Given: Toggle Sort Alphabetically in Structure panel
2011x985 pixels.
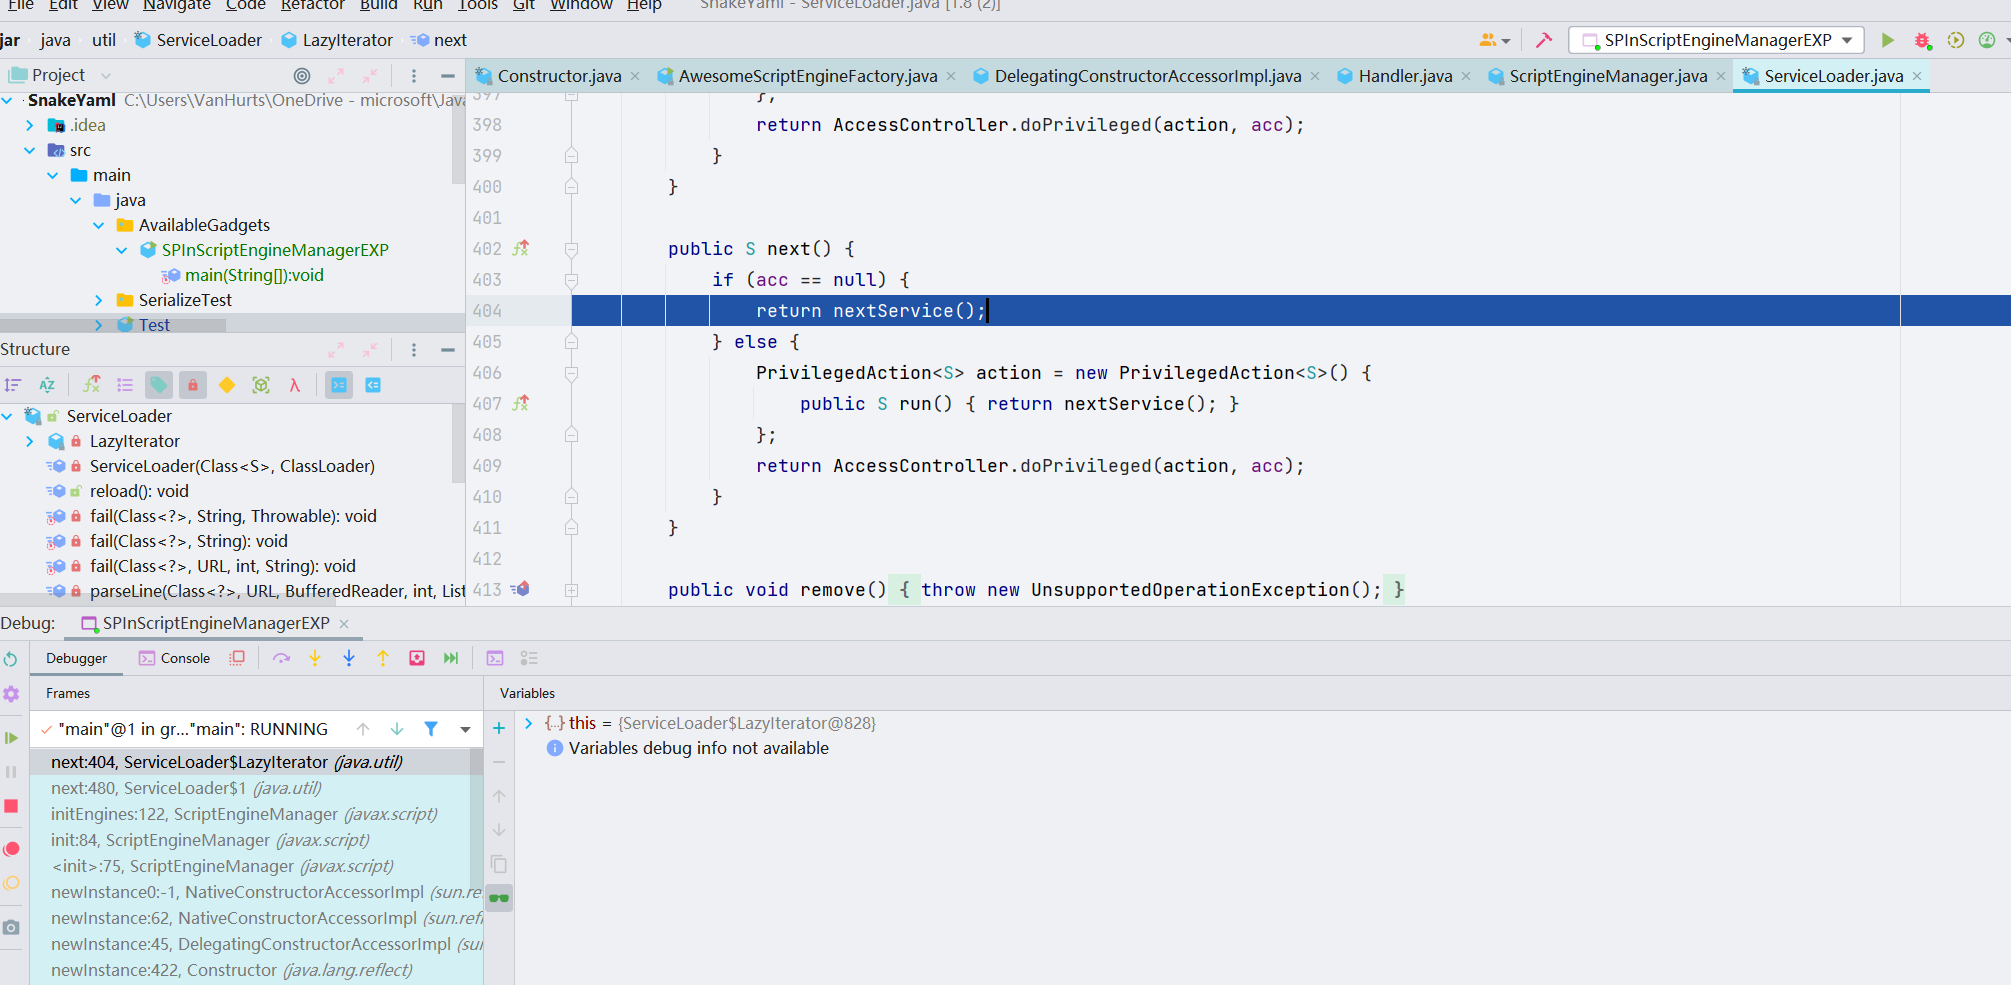Looking at the screenshot, I should tap(47, 385).
